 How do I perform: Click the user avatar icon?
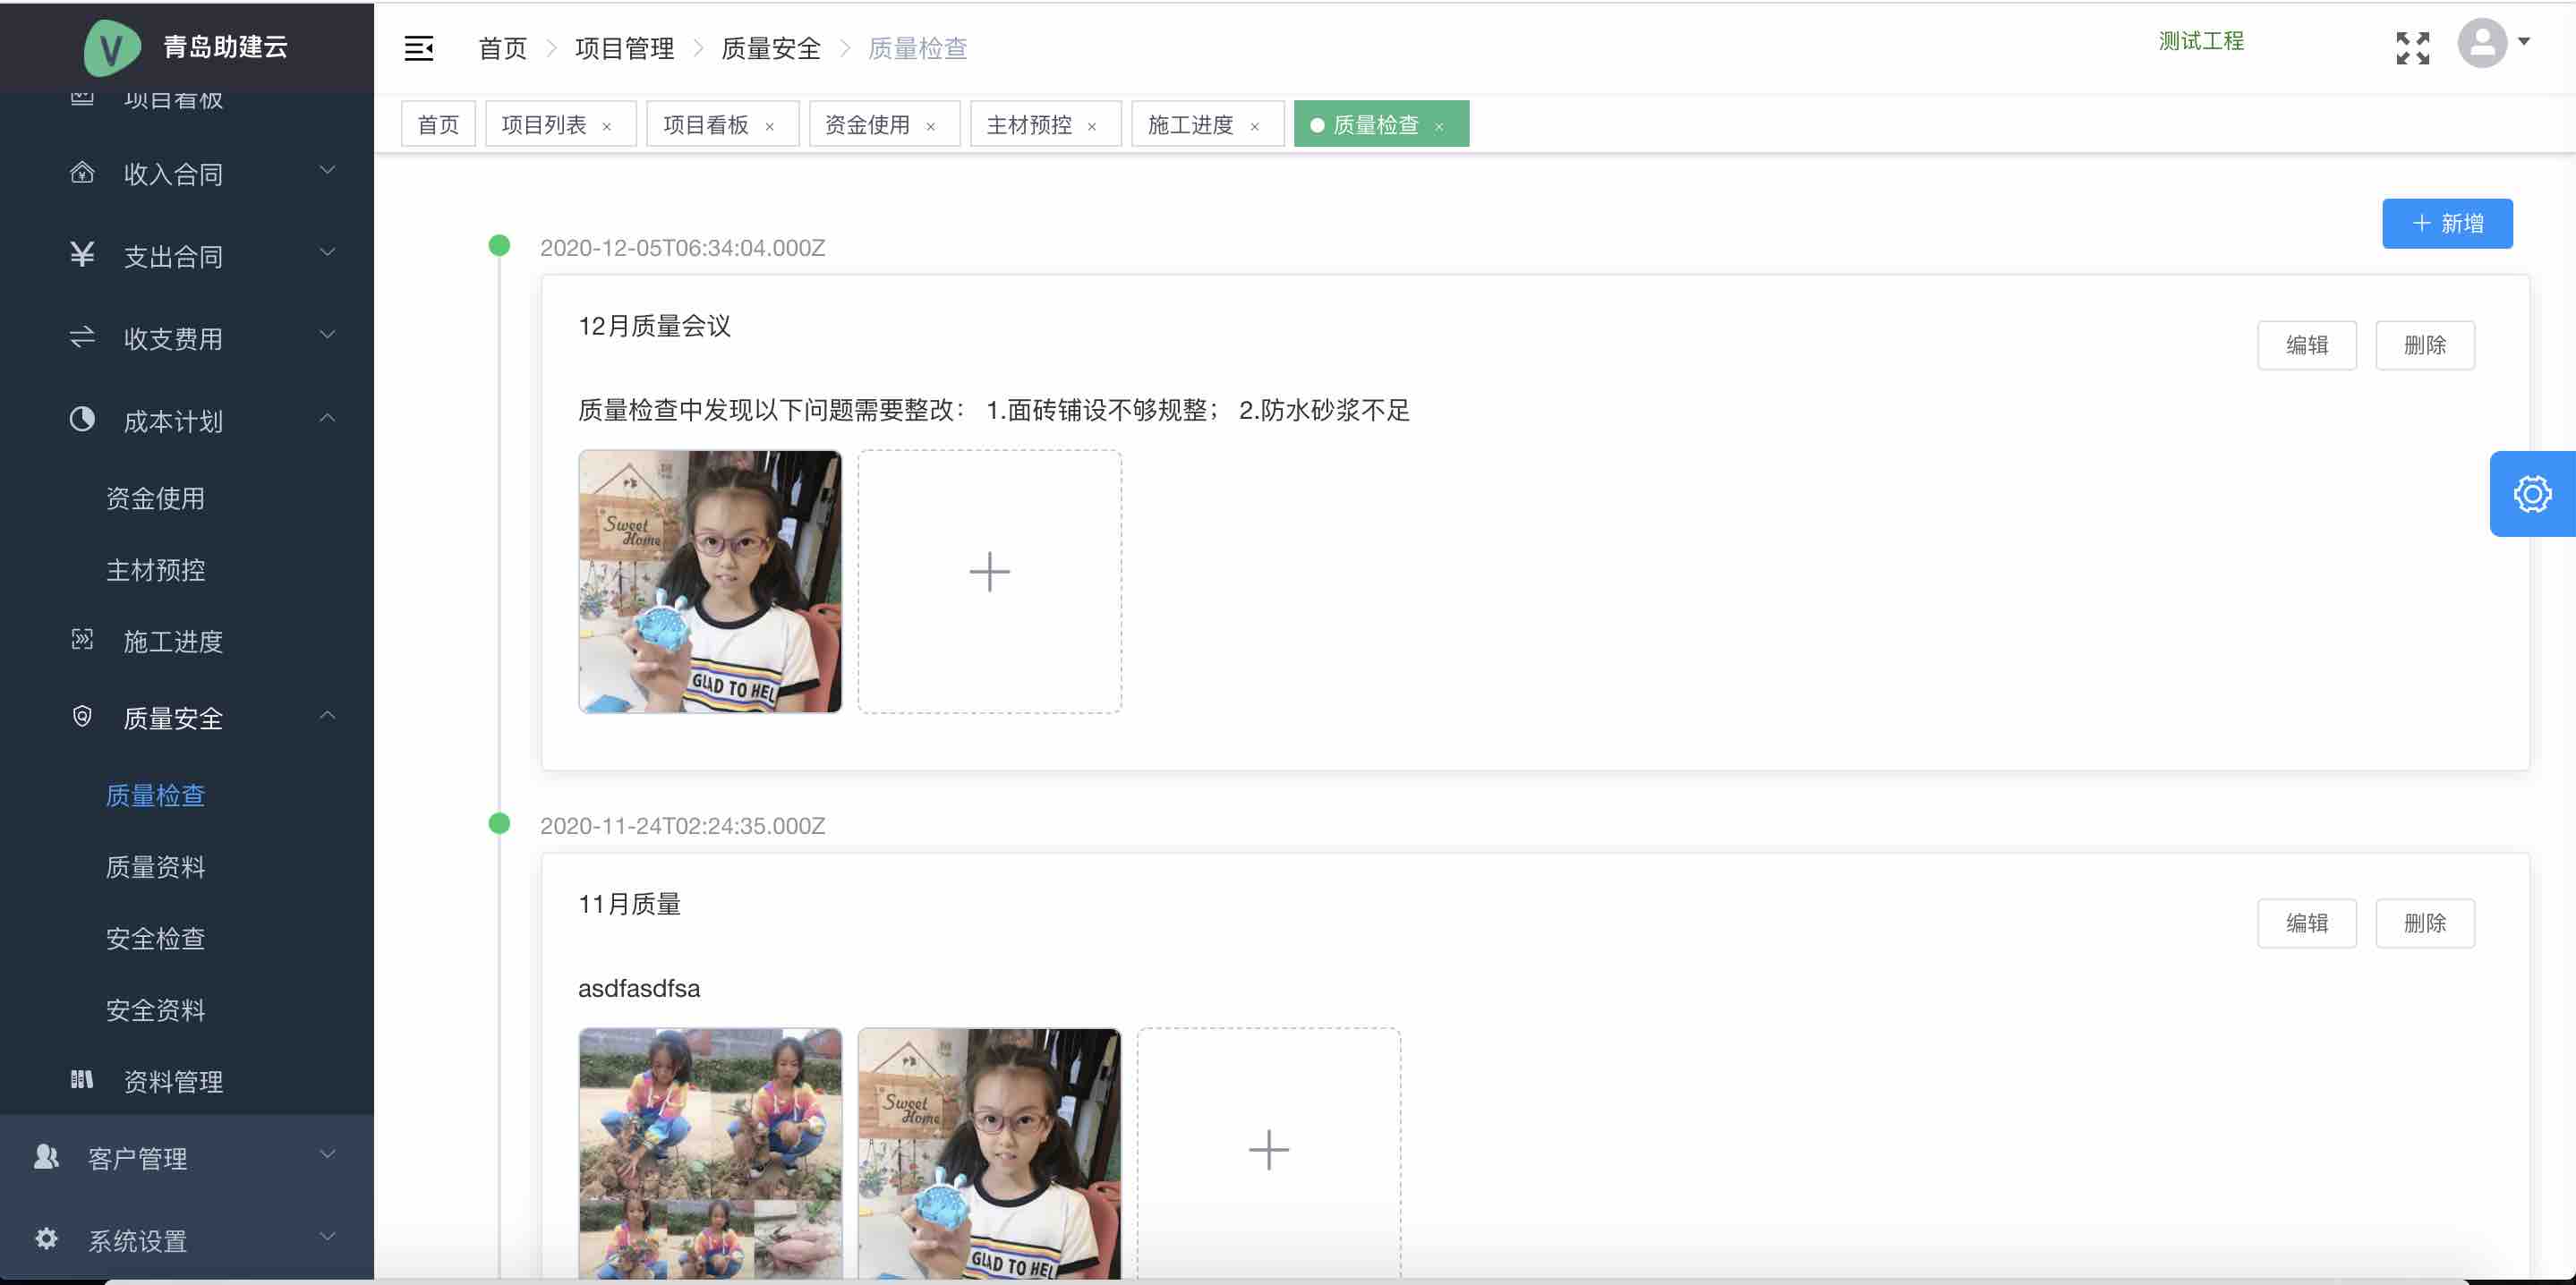coord(2481,44)
